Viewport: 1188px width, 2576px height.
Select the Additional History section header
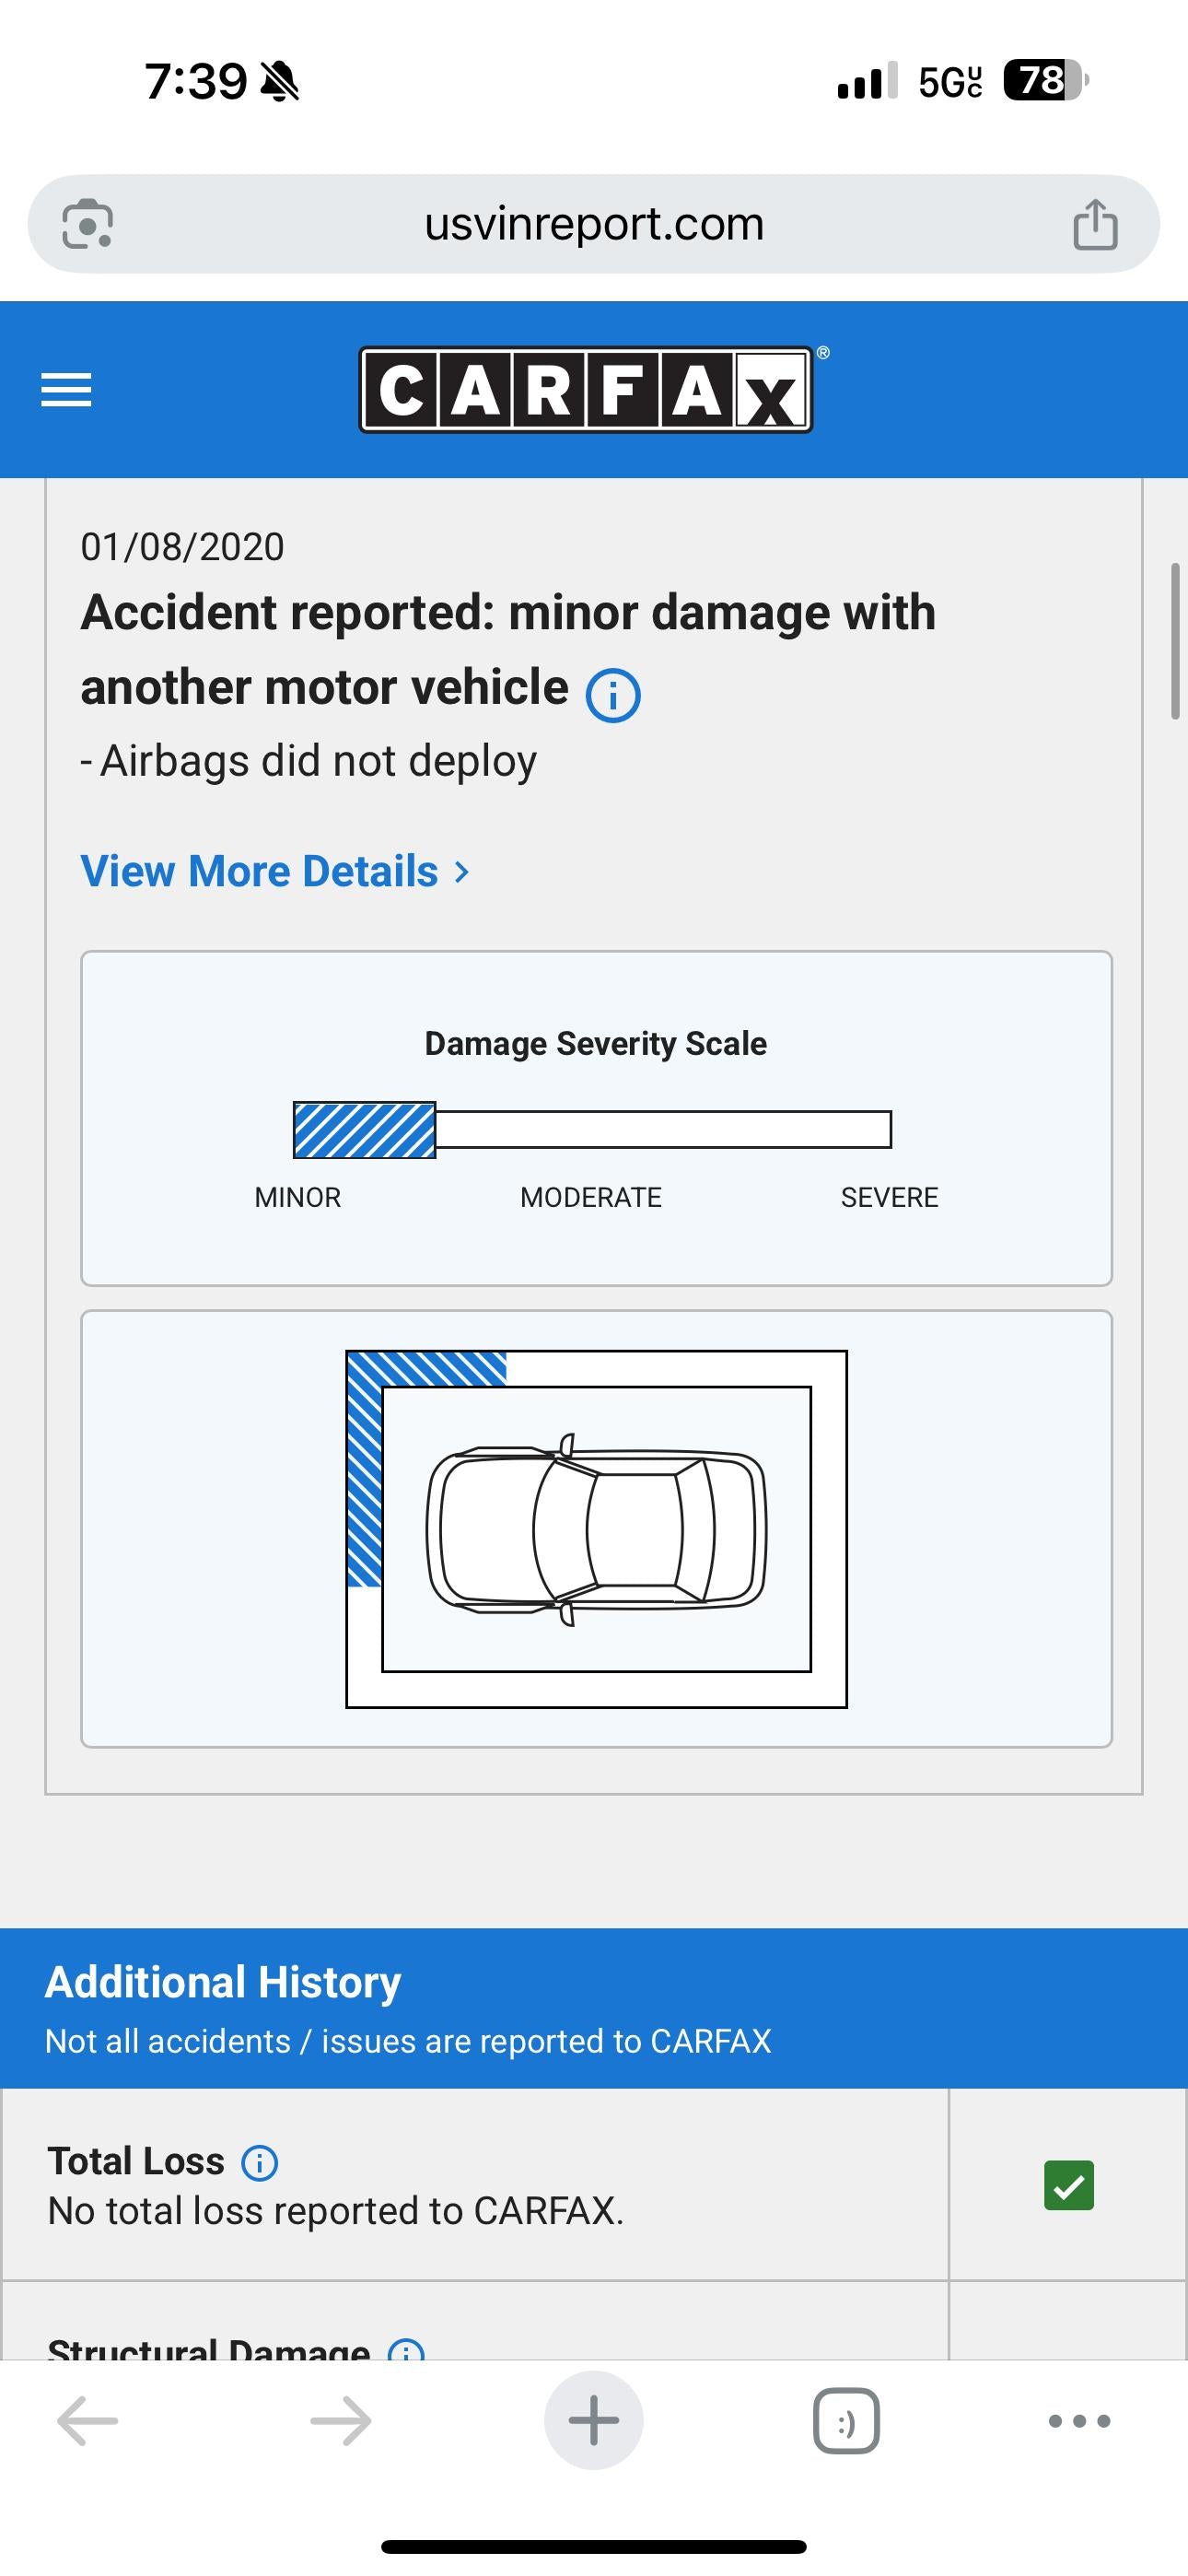click(222, 1982)
